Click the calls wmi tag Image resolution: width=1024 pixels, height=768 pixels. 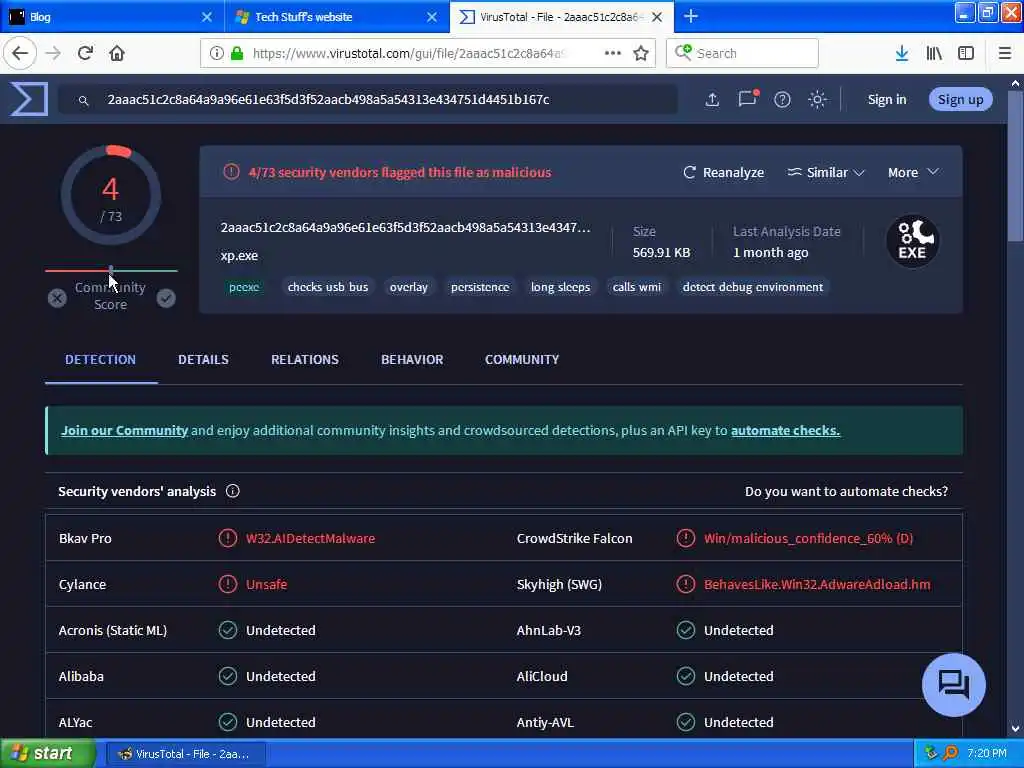[637, 287]
